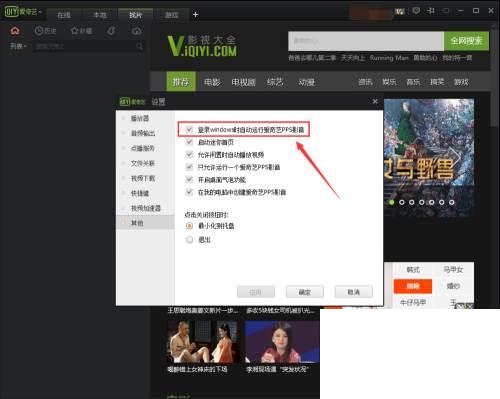The image size is (500, 399).
Task: Expand the 列表 list dropdown
Action: [18, 46]
